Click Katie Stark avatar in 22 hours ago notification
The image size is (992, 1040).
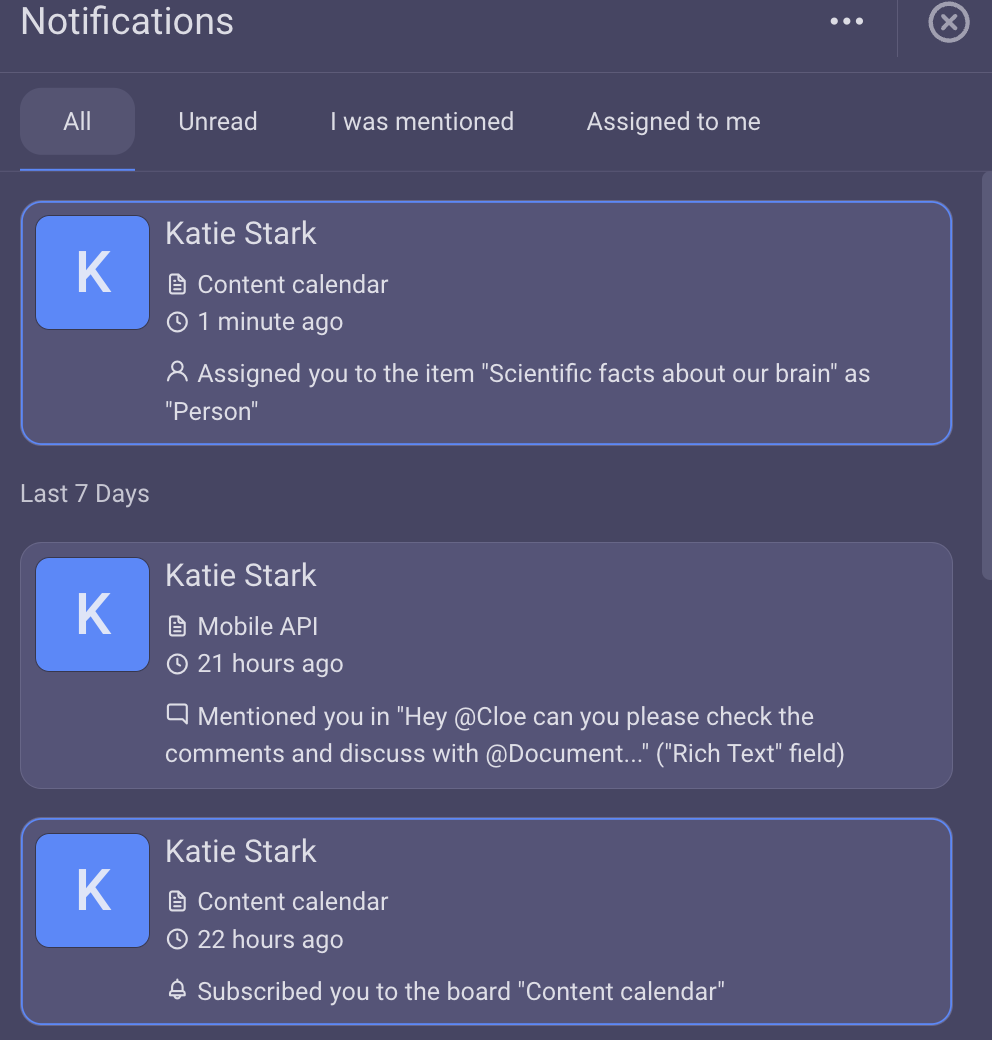coord(92,891)
